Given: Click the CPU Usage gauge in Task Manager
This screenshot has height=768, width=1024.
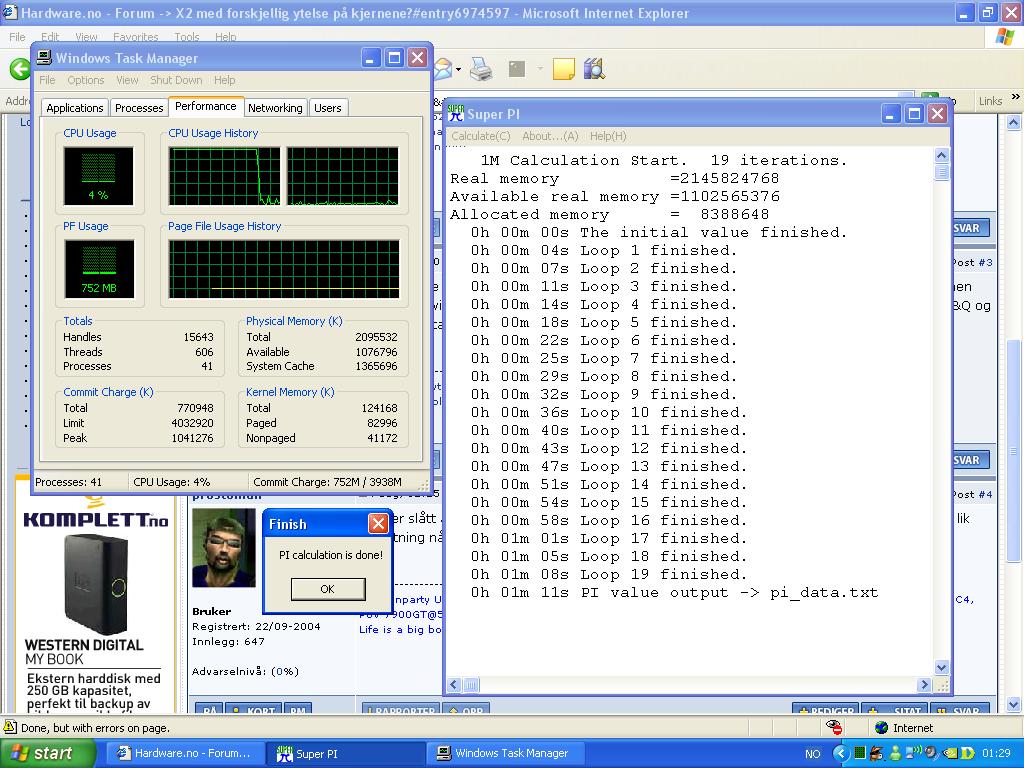Looking at the screenshot, I should click(x=99, y=176).
